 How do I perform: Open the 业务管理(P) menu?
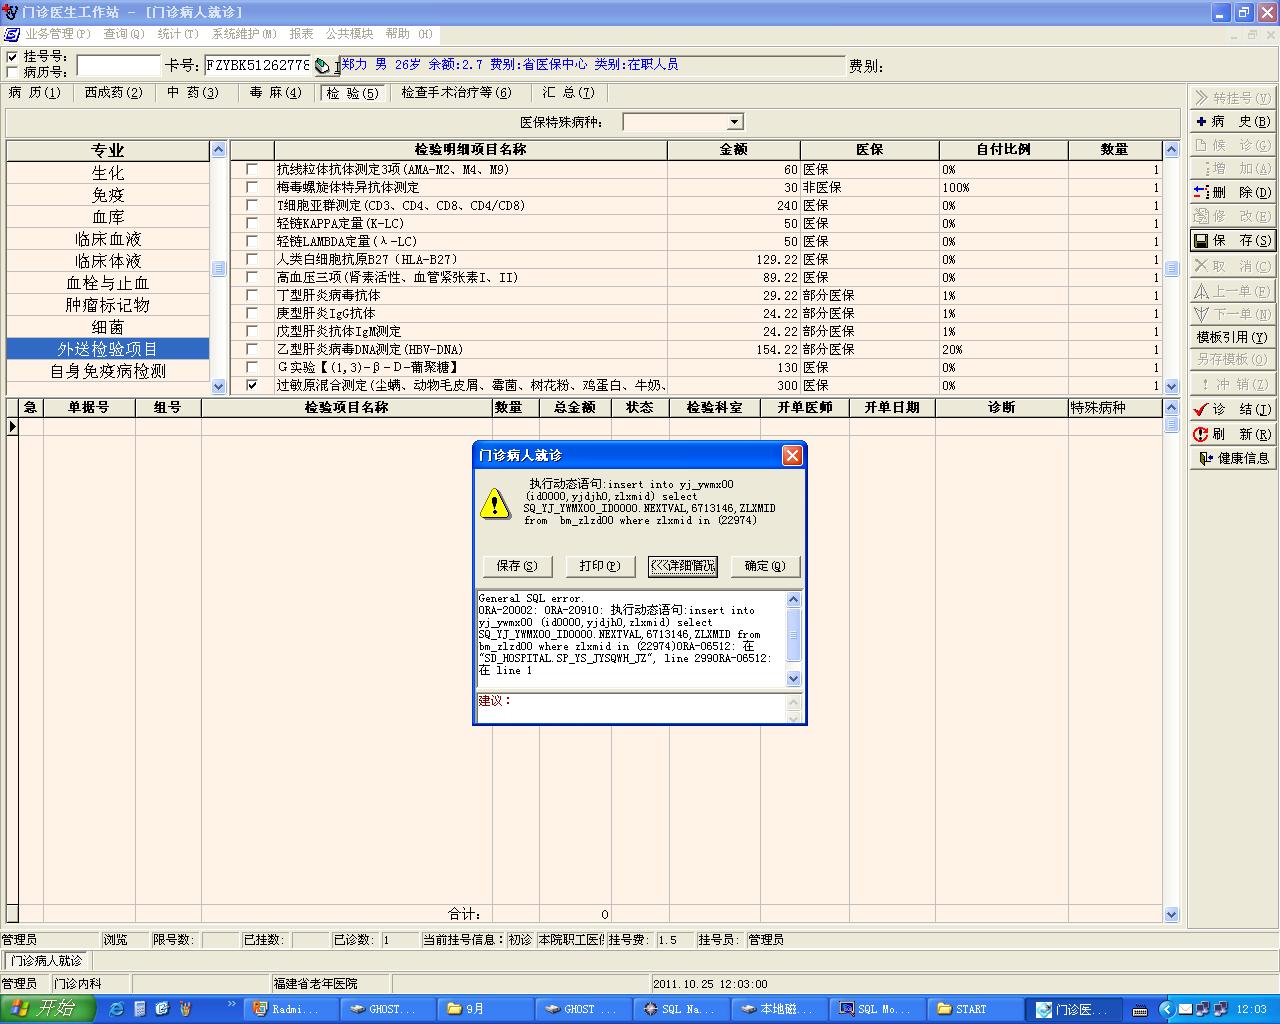click(x=58, y=34)
